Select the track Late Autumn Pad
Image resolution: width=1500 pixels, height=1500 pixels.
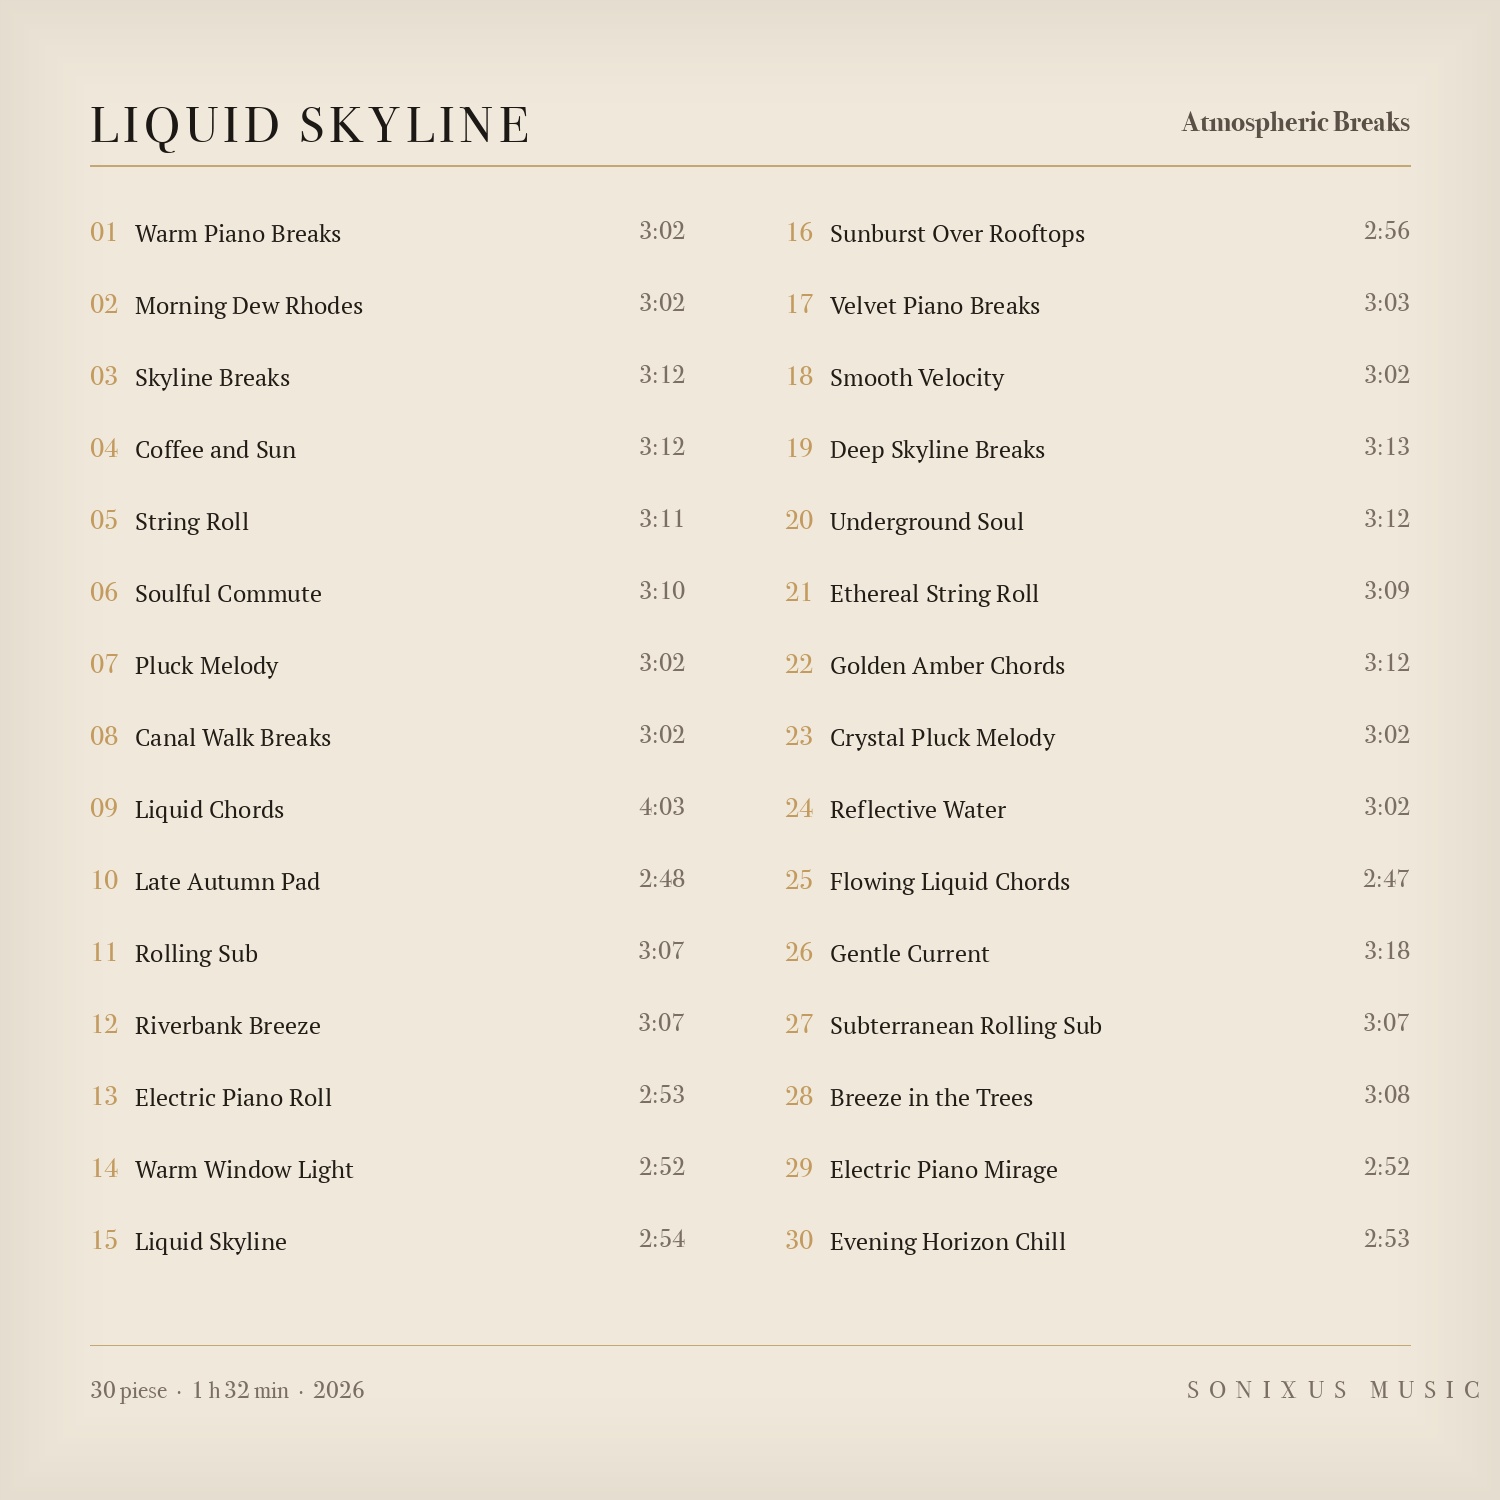[x=388, y=880]
